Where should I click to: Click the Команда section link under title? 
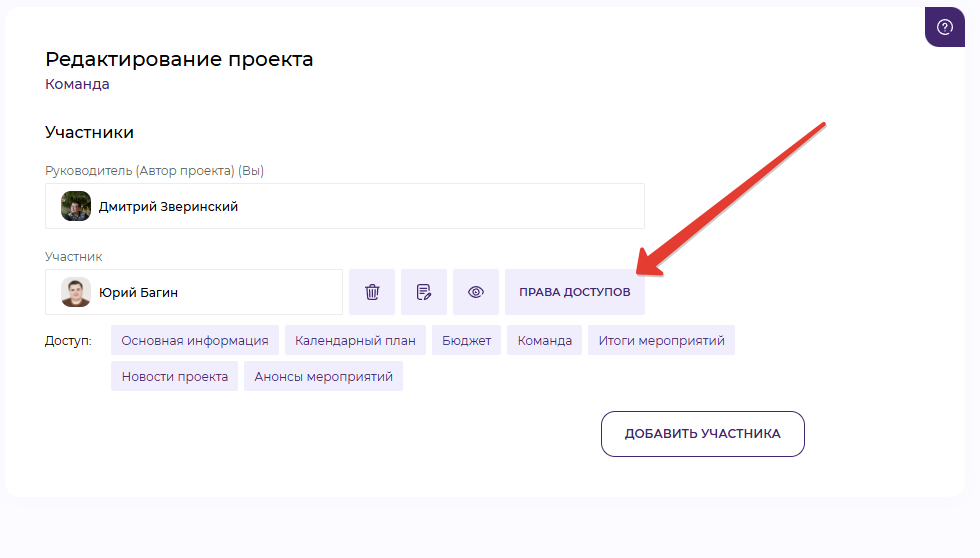tap(77, 84)
